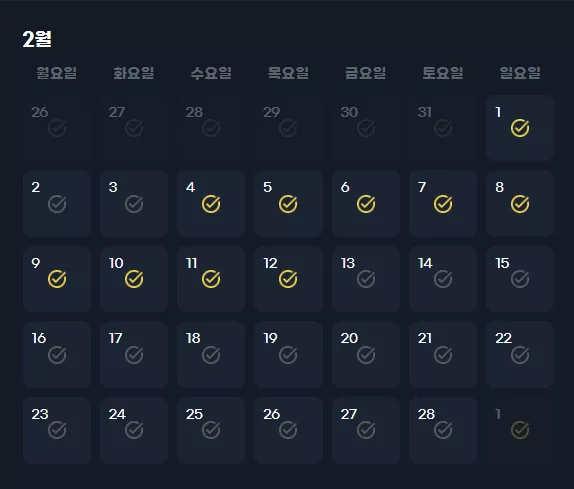Viewport: 574px width, 489px height.
Task: Click the yellow checkmark on day 12
Action: tap(288, 279)
